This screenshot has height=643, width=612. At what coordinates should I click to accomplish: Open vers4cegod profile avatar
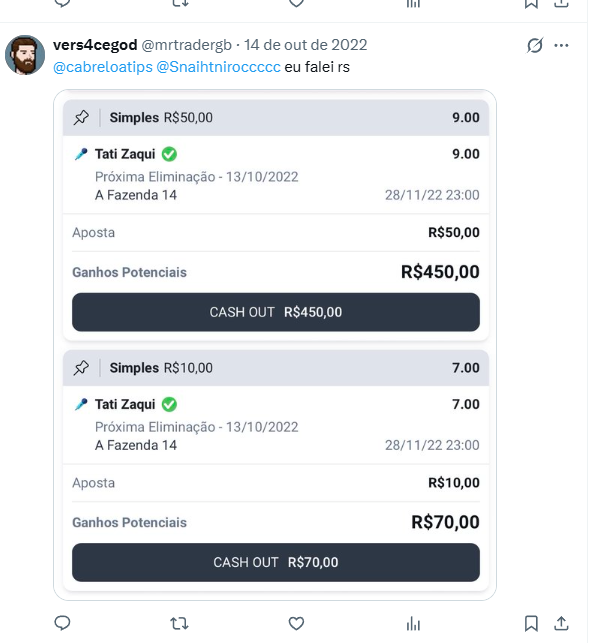click(x=25, y=55)
